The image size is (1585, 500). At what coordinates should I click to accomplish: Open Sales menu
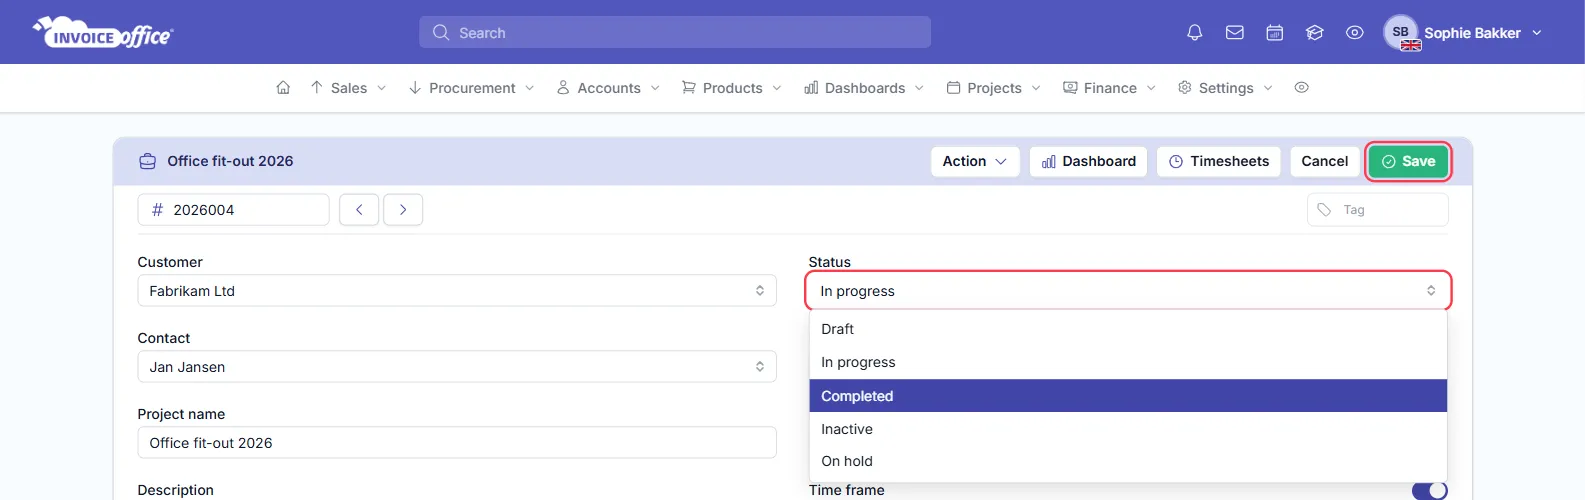tap(348, 88)
